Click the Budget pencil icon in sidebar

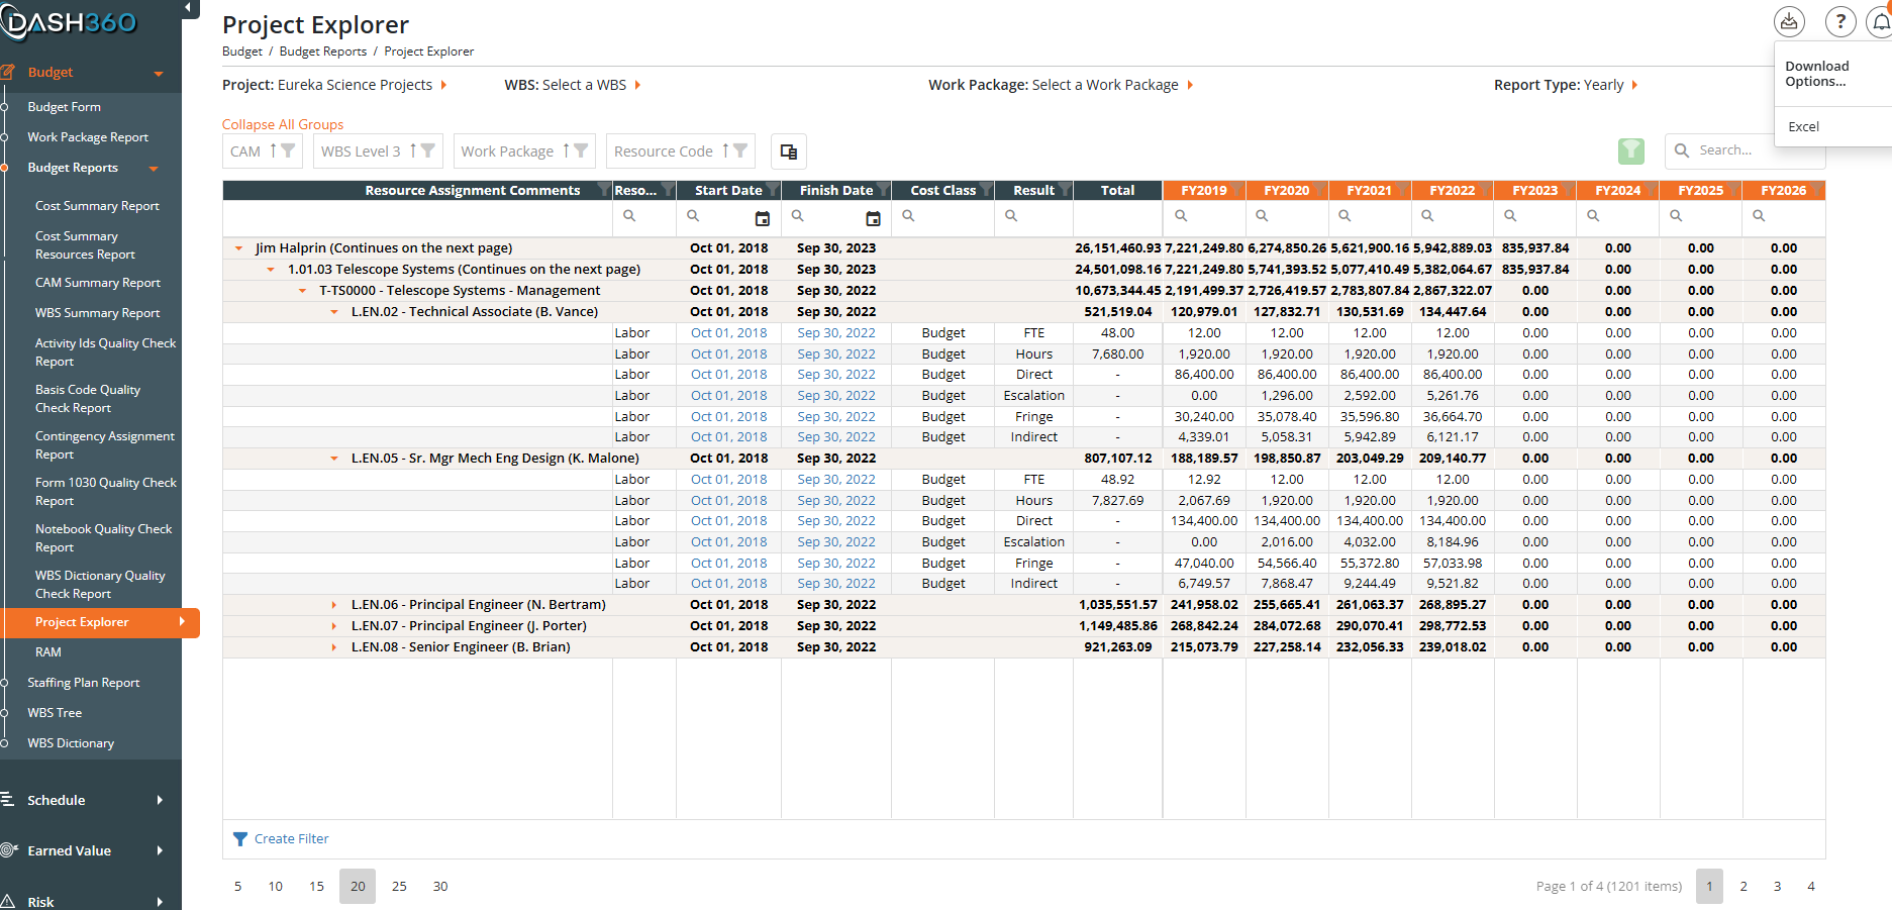[9, 72]
